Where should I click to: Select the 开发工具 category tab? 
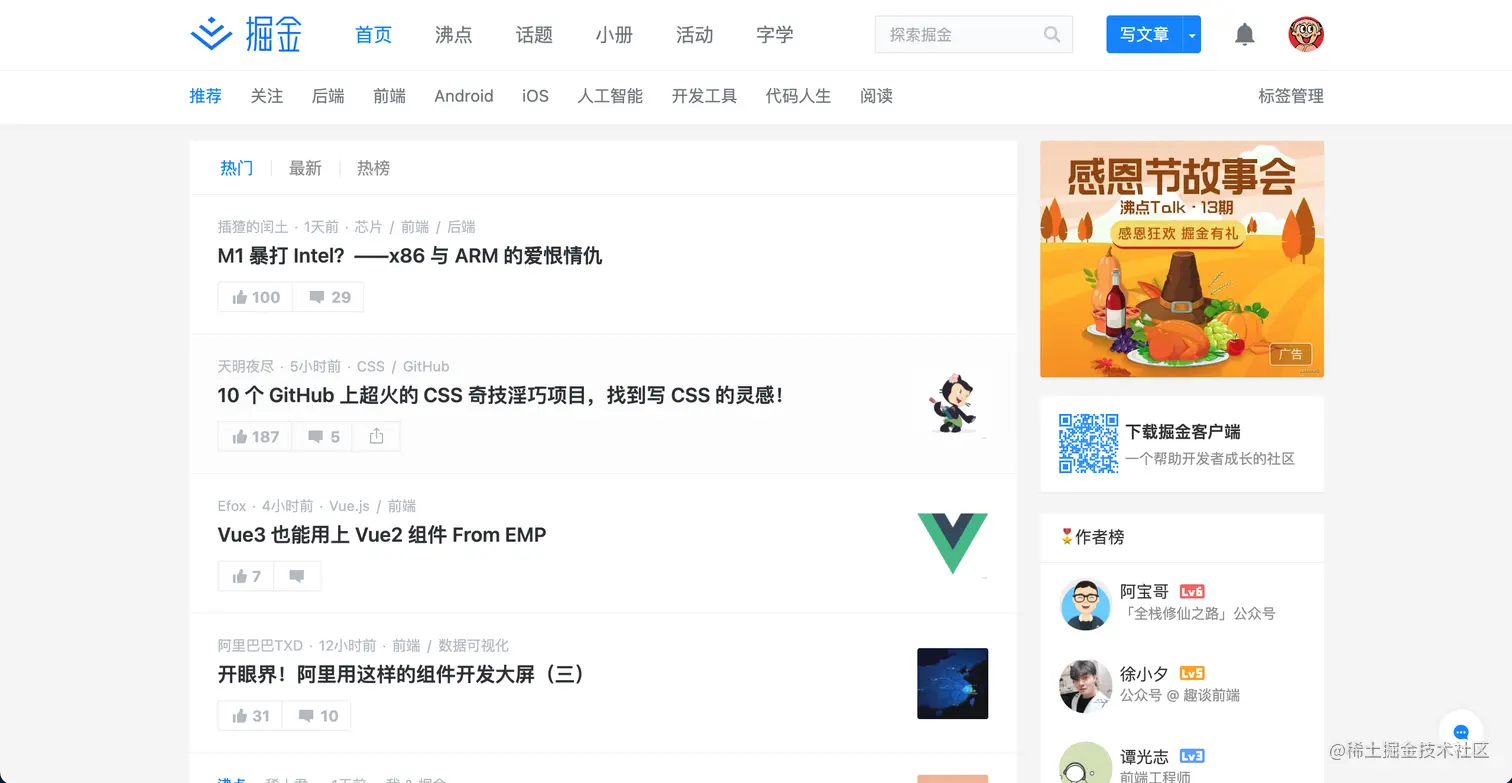click(704, 96)
